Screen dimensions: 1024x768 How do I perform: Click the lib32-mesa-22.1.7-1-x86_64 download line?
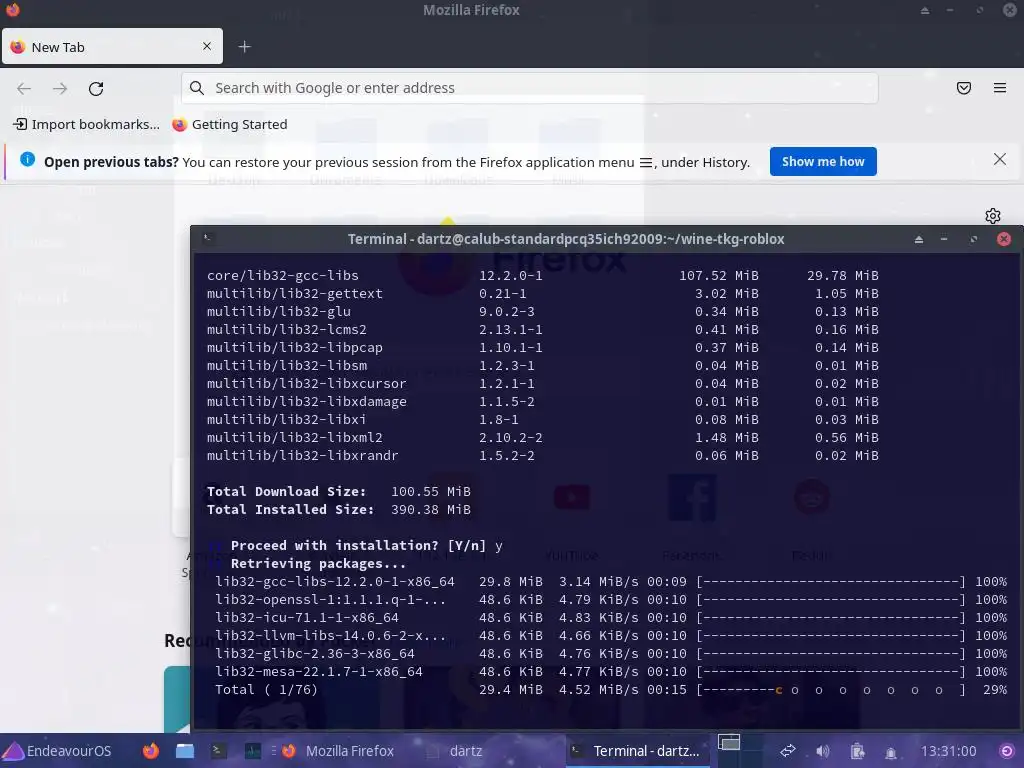coord(611,671)
